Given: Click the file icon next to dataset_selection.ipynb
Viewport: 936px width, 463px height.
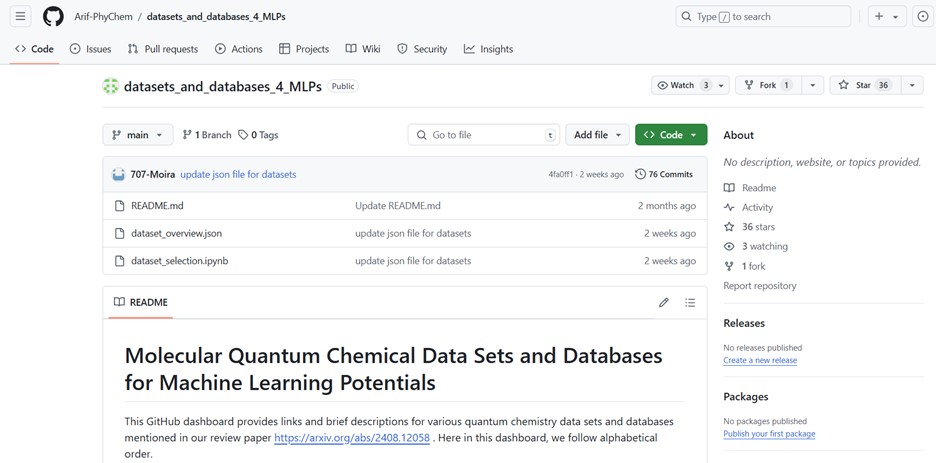Looking at the screenshot, I should pyautogui.click(x=119, y=261).
